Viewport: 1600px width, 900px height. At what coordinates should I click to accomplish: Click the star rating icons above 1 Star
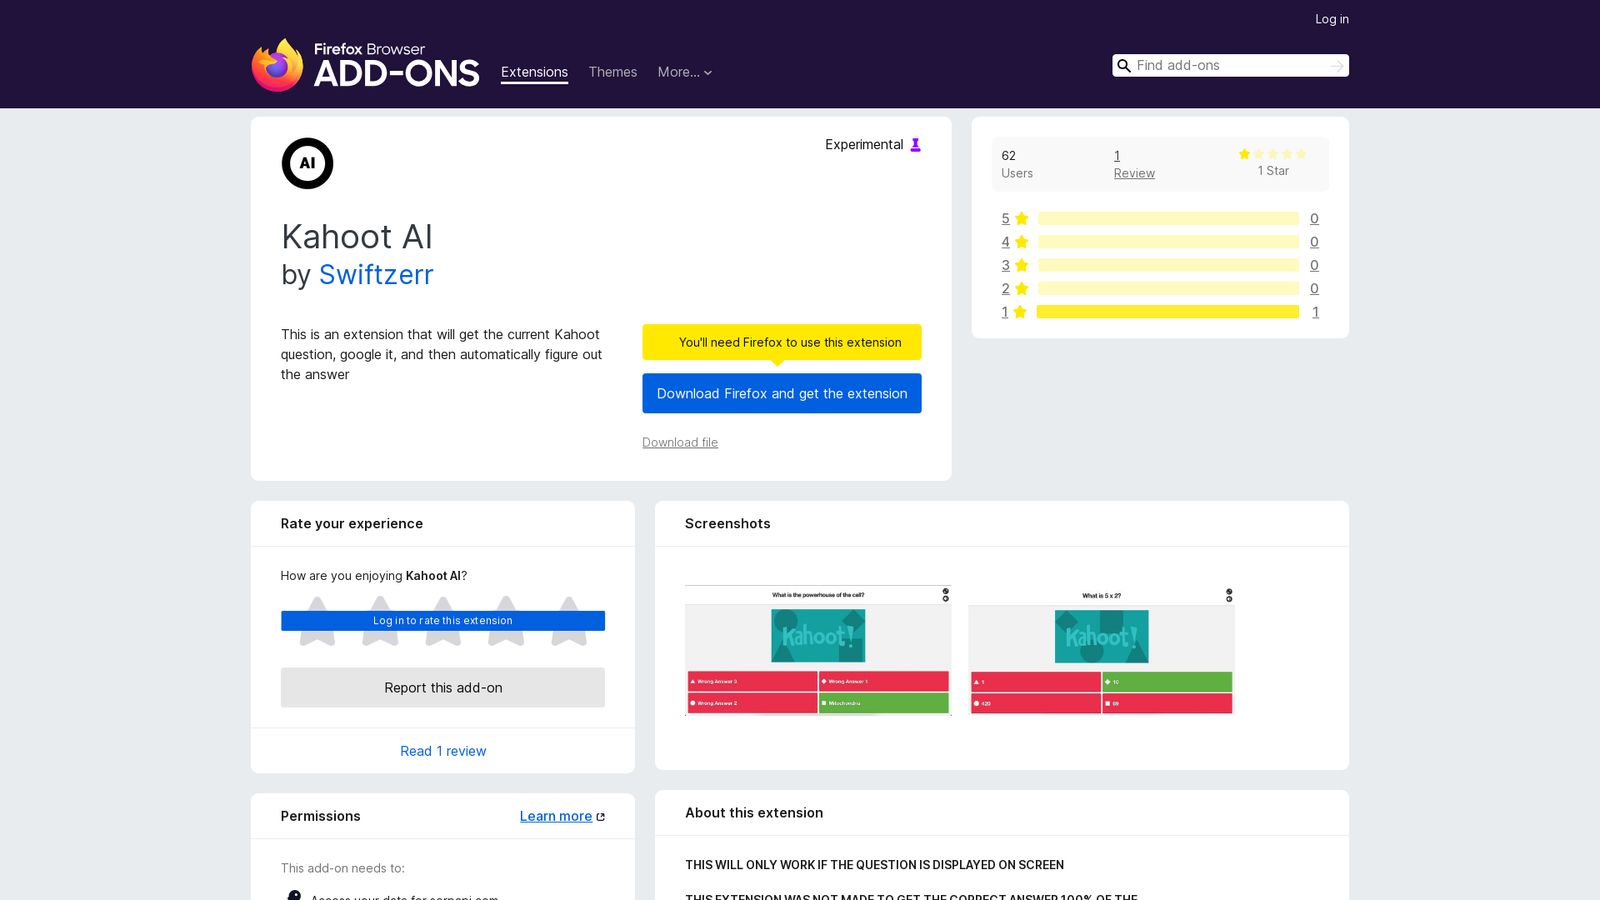click(x=1273, y=154)
